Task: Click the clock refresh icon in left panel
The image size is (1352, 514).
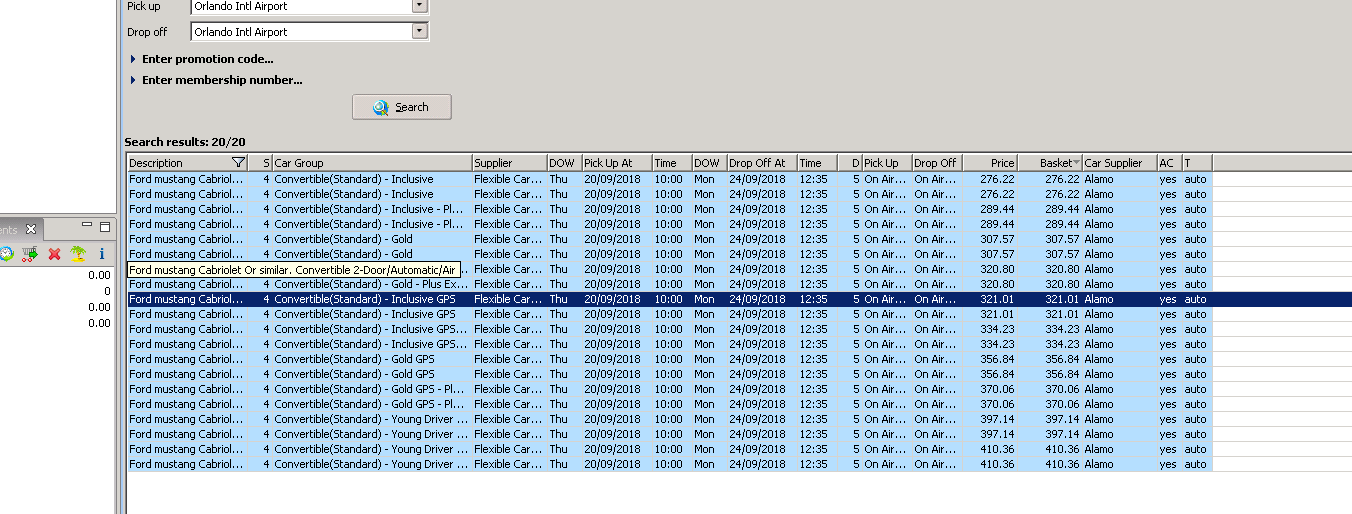Action: tap(5, 254)
